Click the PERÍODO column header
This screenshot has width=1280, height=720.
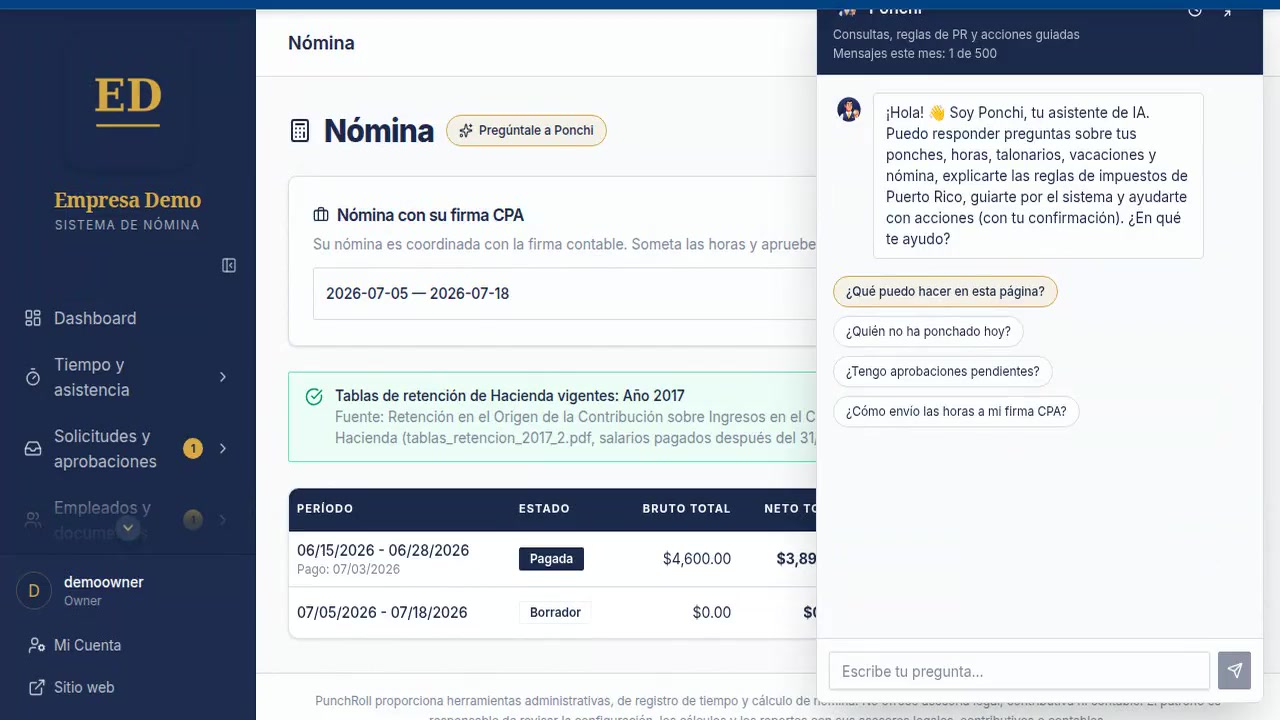tap(325, 509)
